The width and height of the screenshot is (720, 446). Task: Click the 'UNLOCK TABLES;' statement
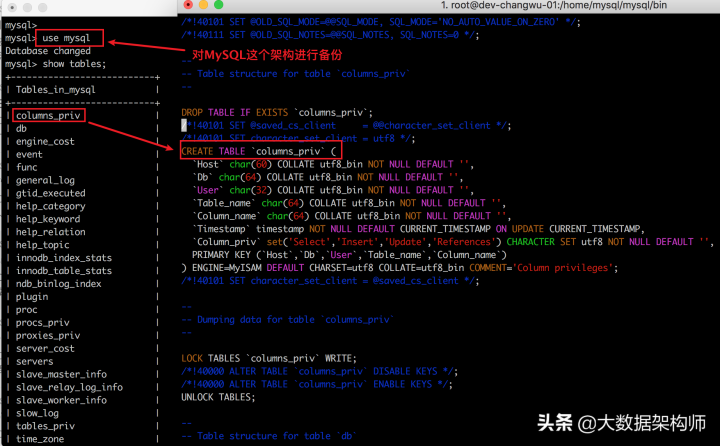pos(218,397)
